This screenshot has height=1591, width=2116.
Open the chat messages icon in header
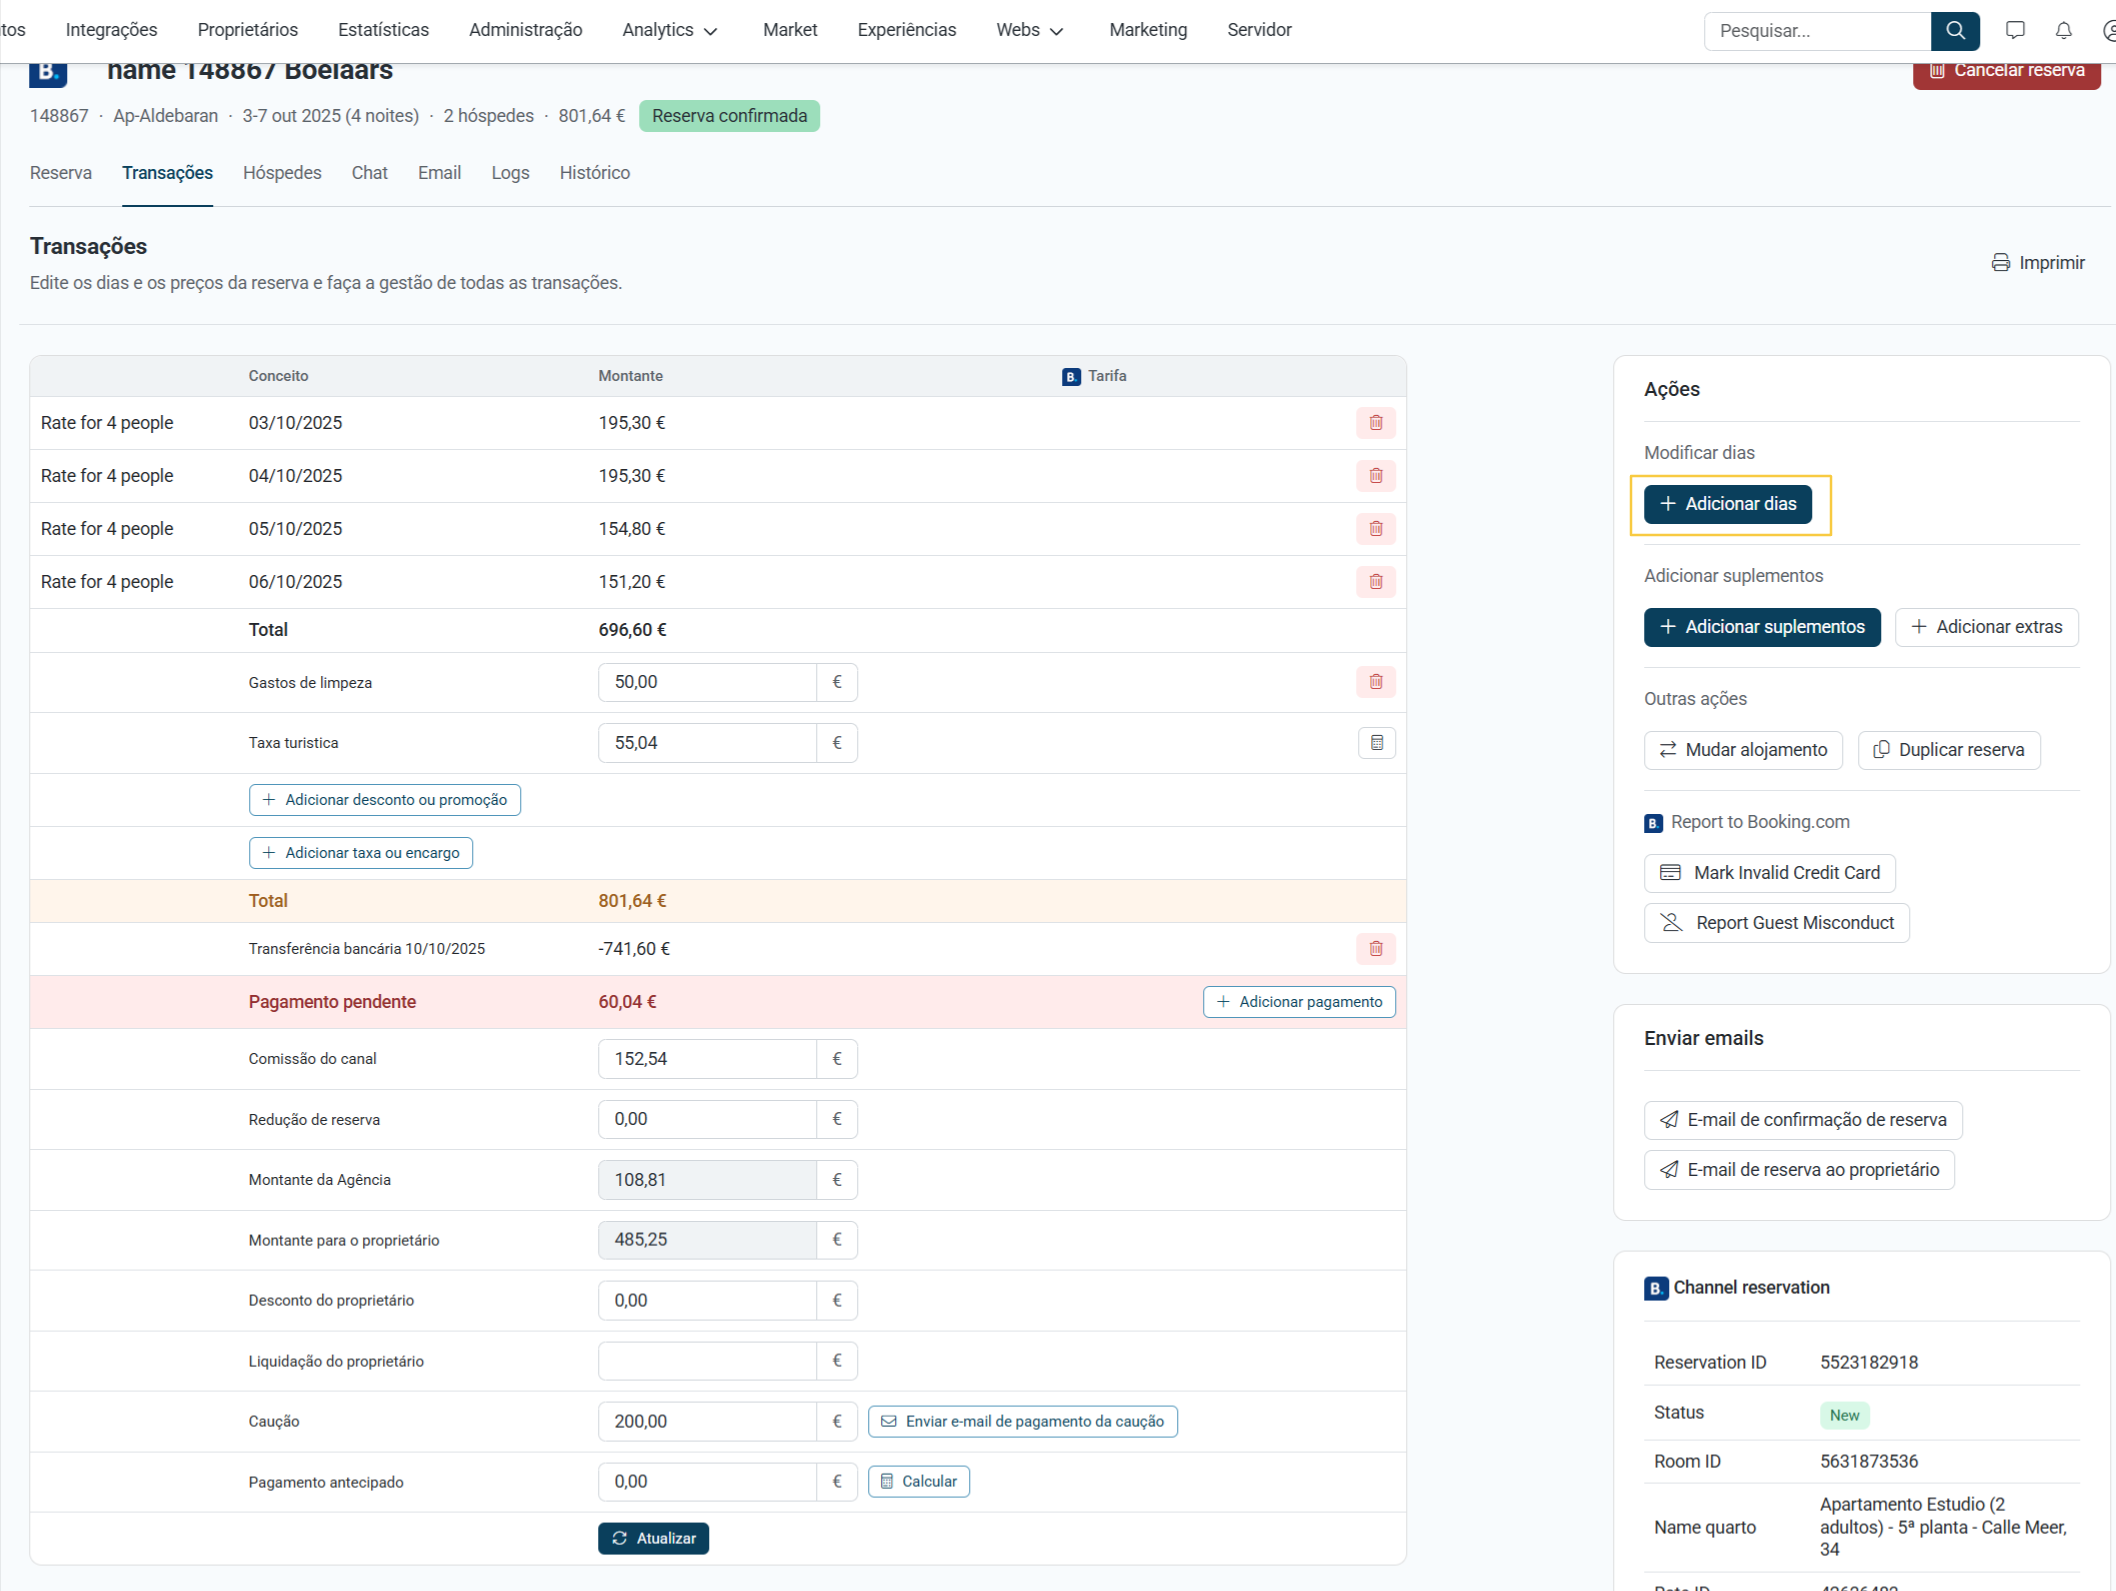(x=2015, y=31)
